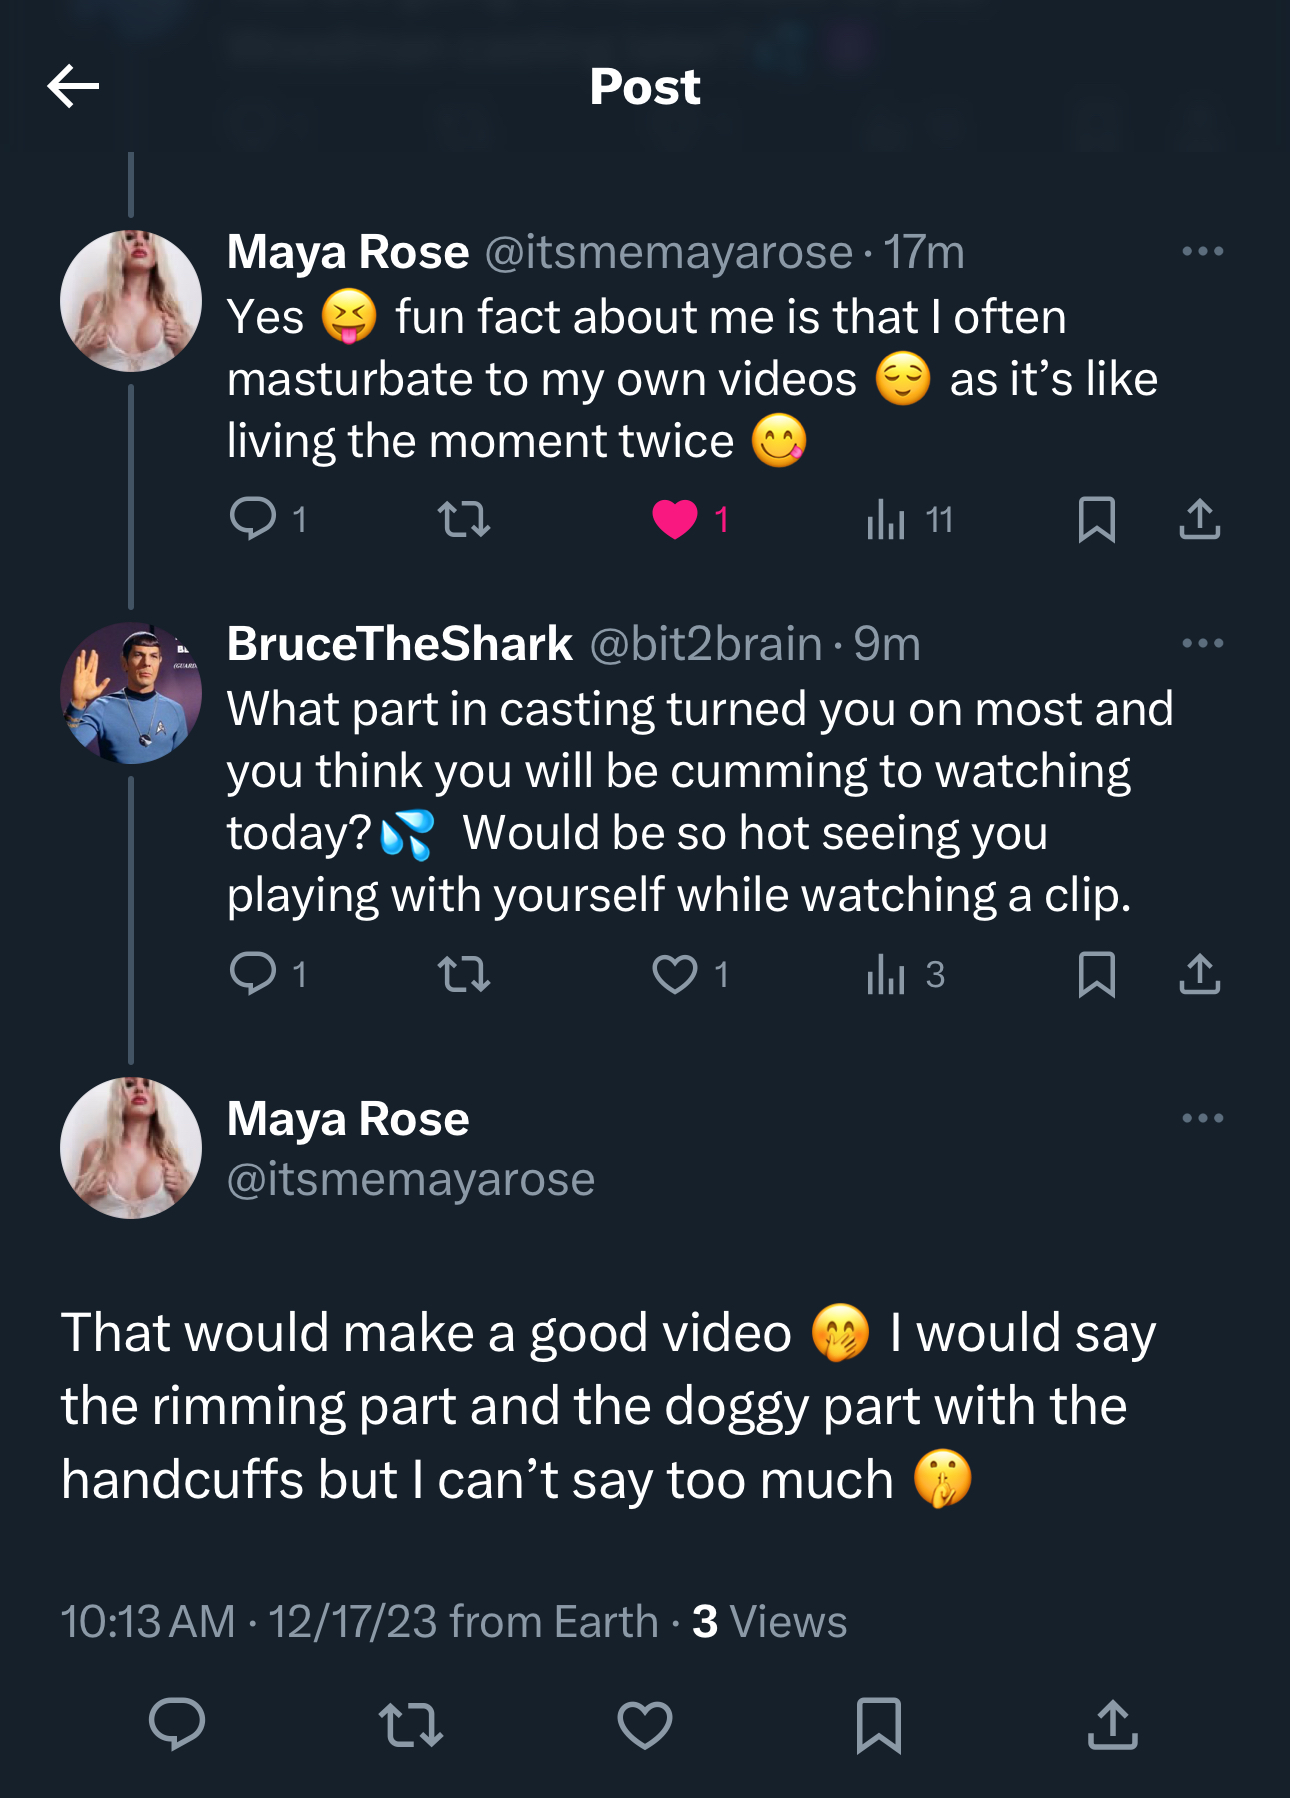Viewport: 1290px width, 1798px height.
Task: Bookmark BruceTheShark's post
Action: 1096,973
